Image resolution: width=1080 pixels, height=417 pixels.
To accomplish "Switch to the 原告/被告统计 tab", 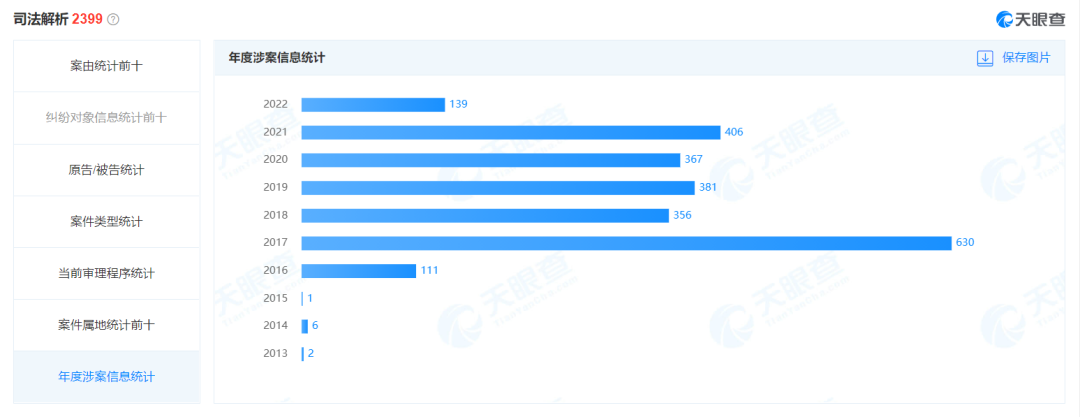I will click(107, 170).
